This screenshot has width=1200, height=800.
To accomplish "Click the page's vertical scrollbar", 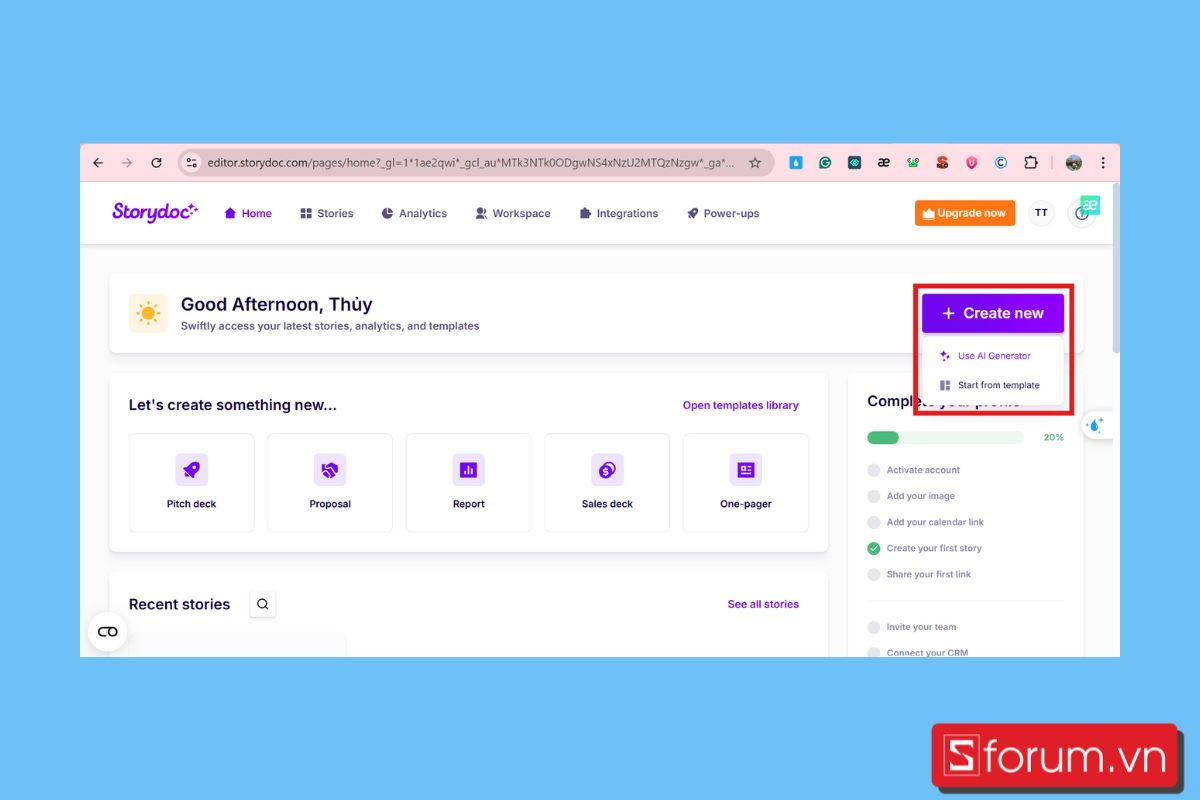I will (1116, 267).
